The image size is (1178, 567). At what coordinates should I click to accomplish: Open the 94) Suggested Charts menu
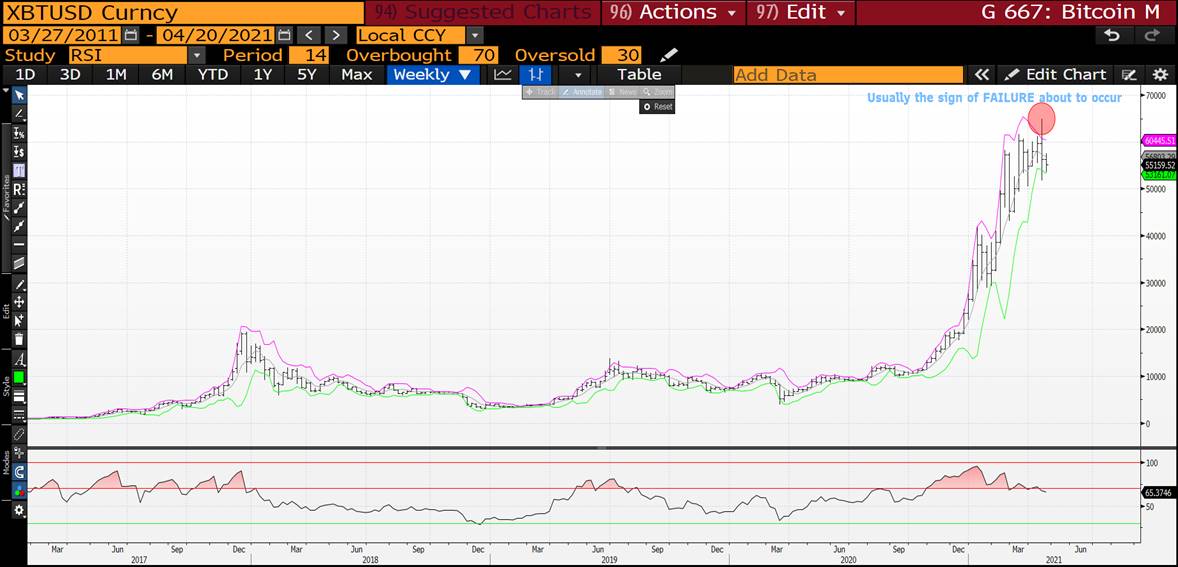click(482, 13)
